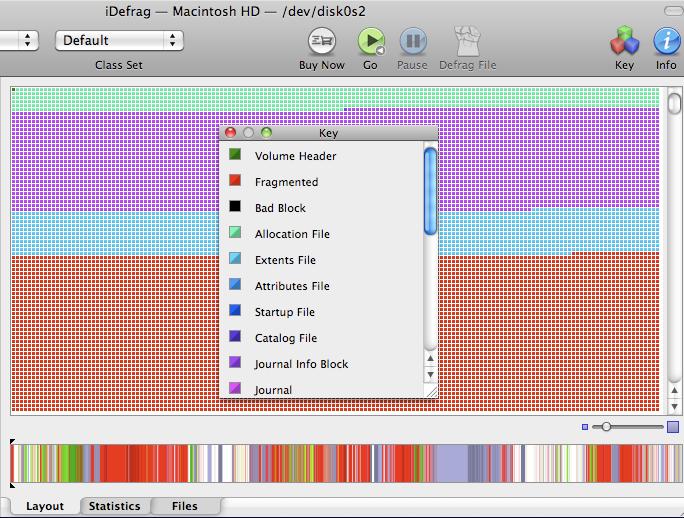Close the Key window
Image resolution: width=684 pixels, height=518 pixels.
pyautogui.click(x=230, y=133)
